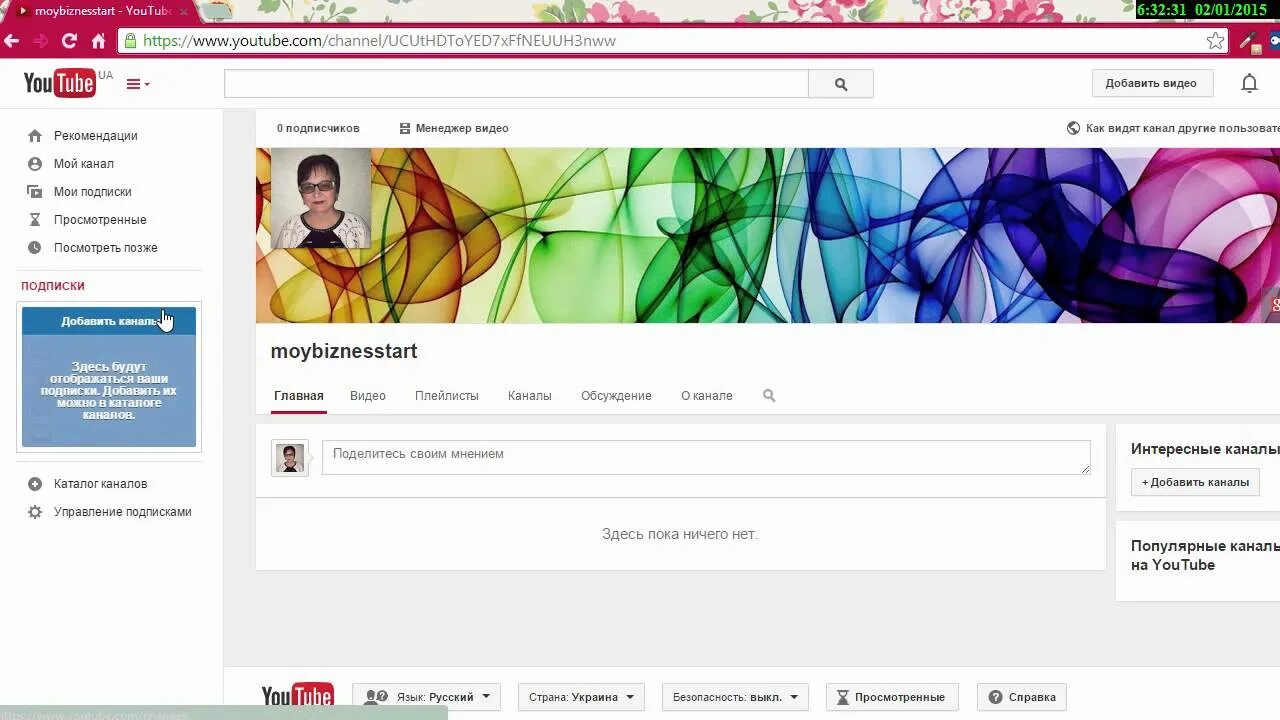The width and height of the screenshot is (1280, 720).
Task: Click the Интересные каналы heading
Action: tap(1205, 449)
